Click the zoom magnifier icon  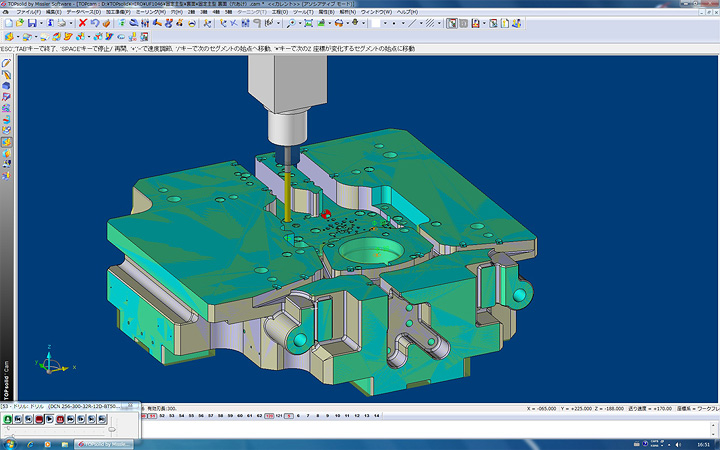[291, 23]
